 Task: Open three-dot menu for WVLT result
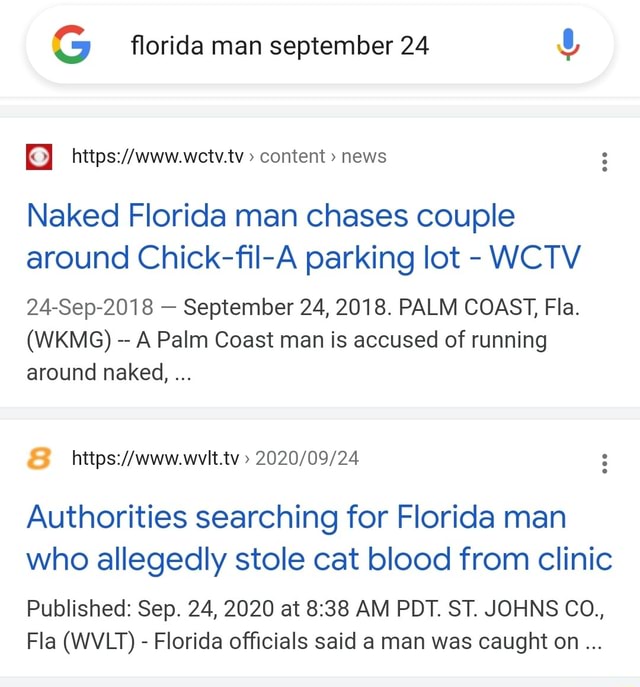pos(605,464)
